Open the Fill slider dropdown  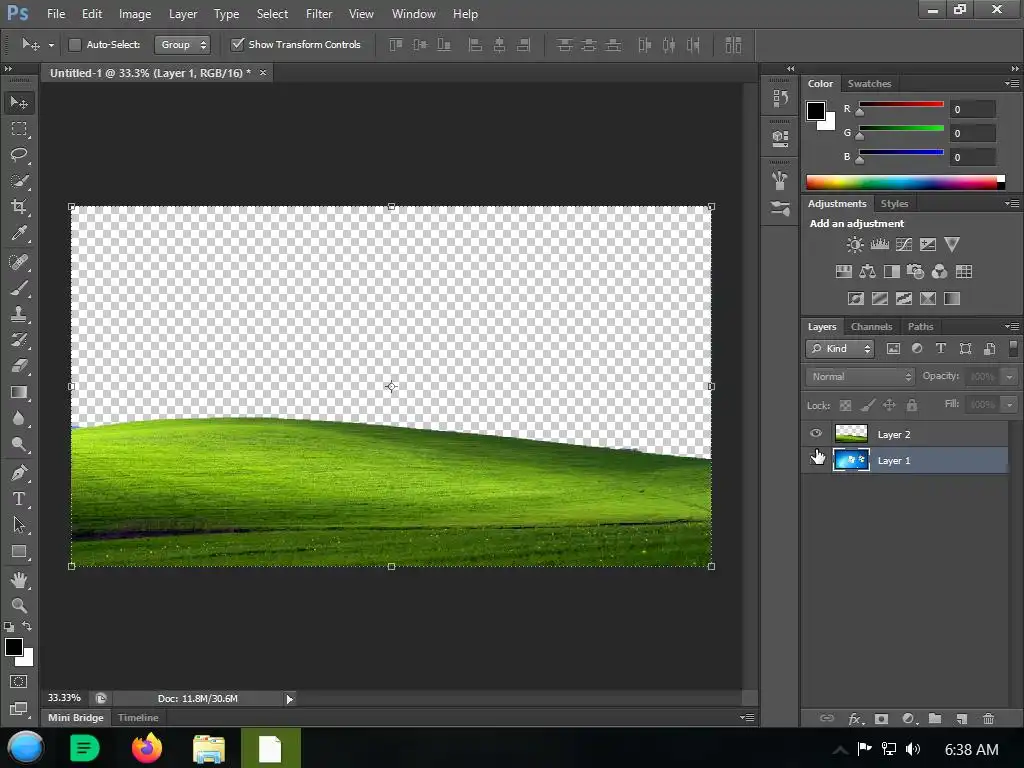[x=1010, y=405]
